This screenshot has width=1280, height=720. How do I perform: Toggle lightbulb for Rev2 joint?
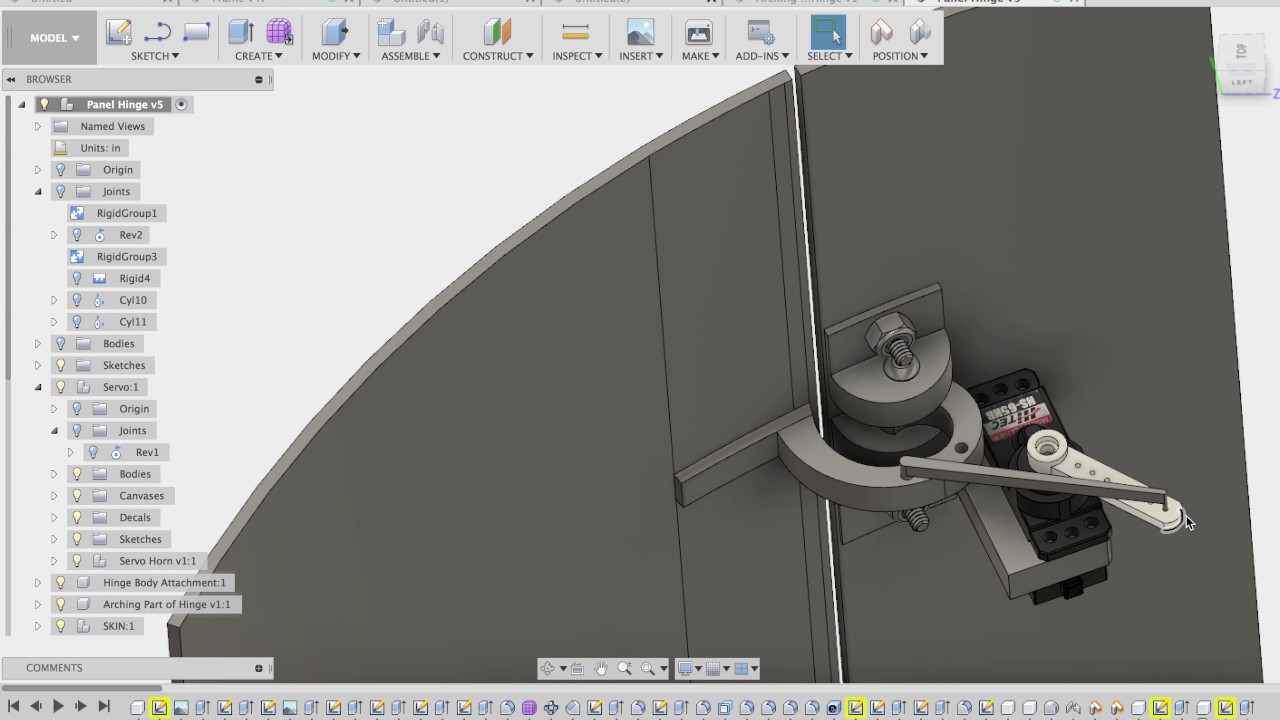tap(77, 235)
